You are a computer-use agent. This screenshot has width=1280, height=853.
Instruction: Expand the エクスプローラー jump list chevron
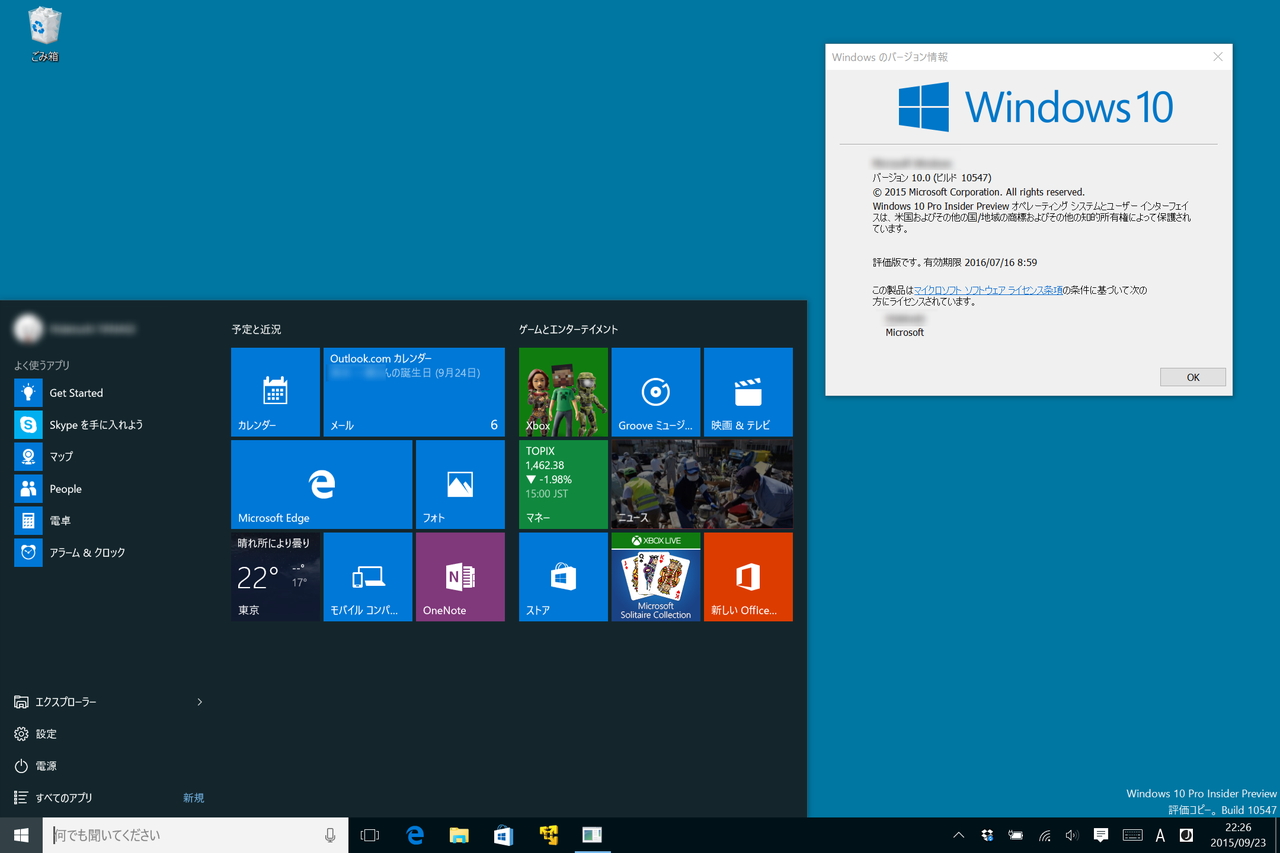pos(198,701)
